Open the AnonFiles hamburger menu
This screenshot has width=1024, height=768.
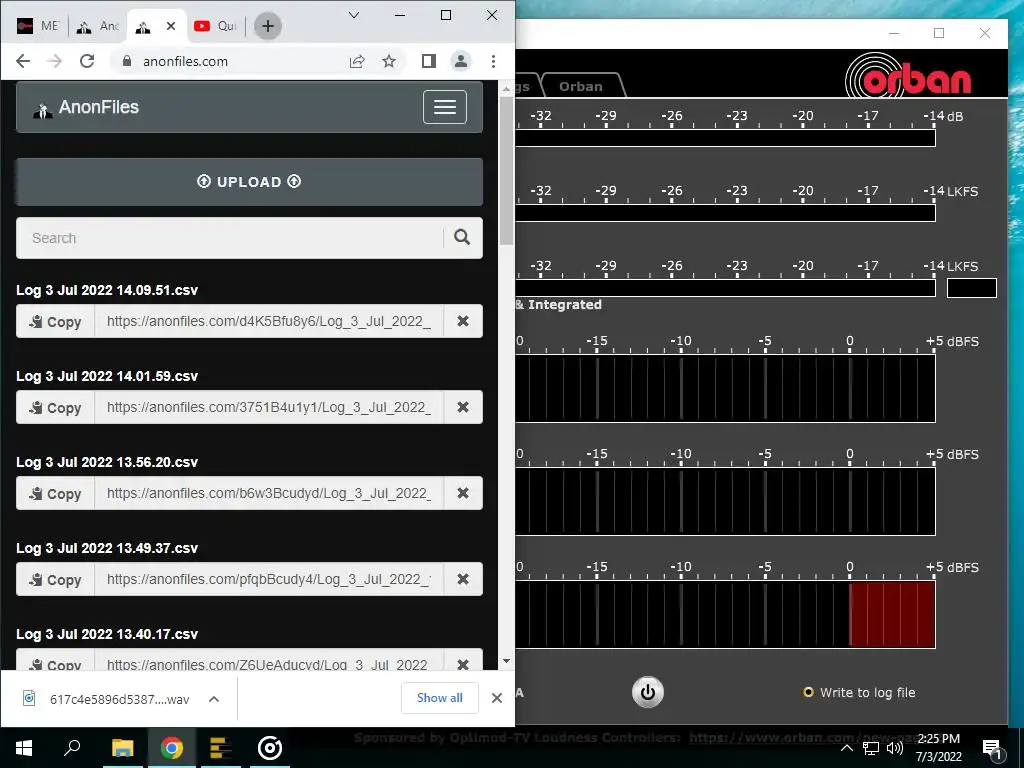[x=445, y=107]
